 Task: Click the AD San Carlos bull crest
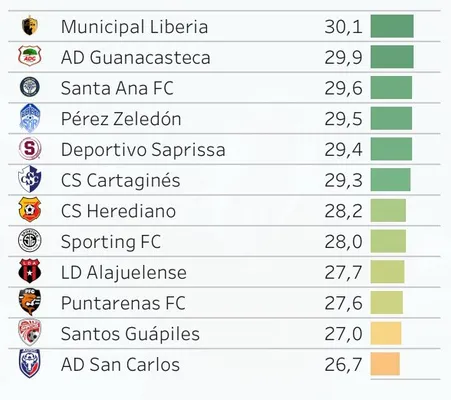(30, 363)
